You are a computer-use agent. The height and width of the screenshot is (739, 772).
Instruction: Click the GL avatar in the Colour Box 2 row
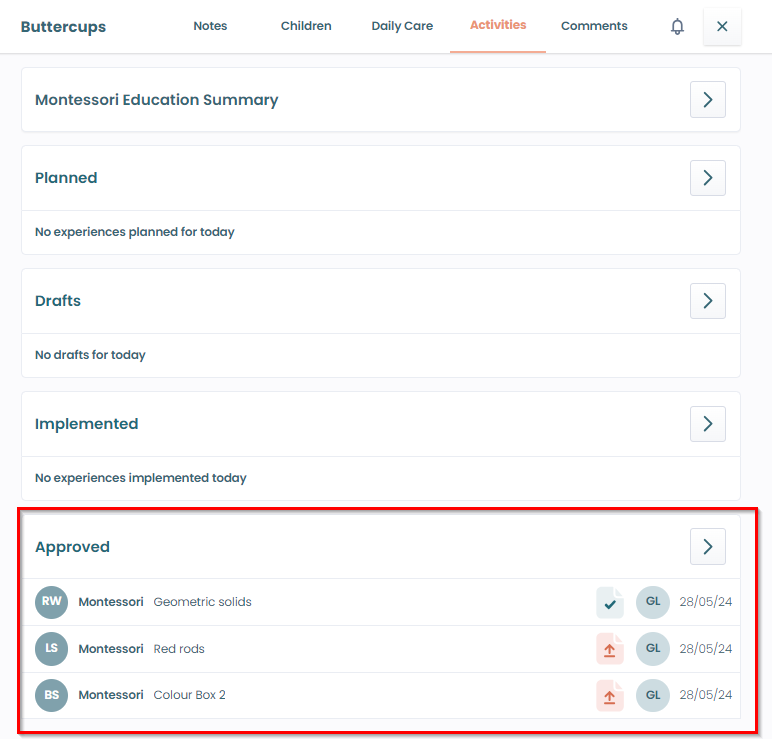click(x=653, y=695)
